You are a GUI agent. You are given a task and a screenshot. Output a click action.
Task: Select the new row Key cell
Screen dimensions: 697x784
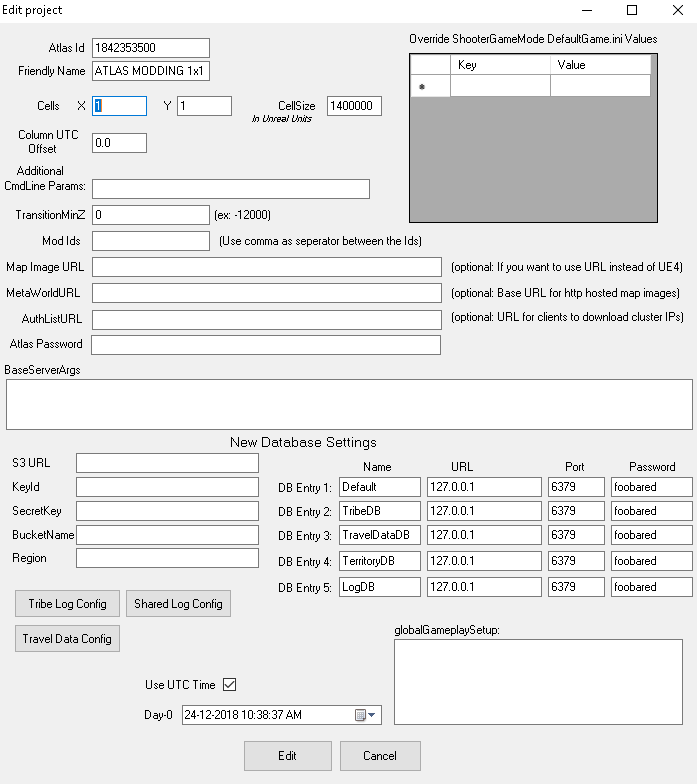500,86
